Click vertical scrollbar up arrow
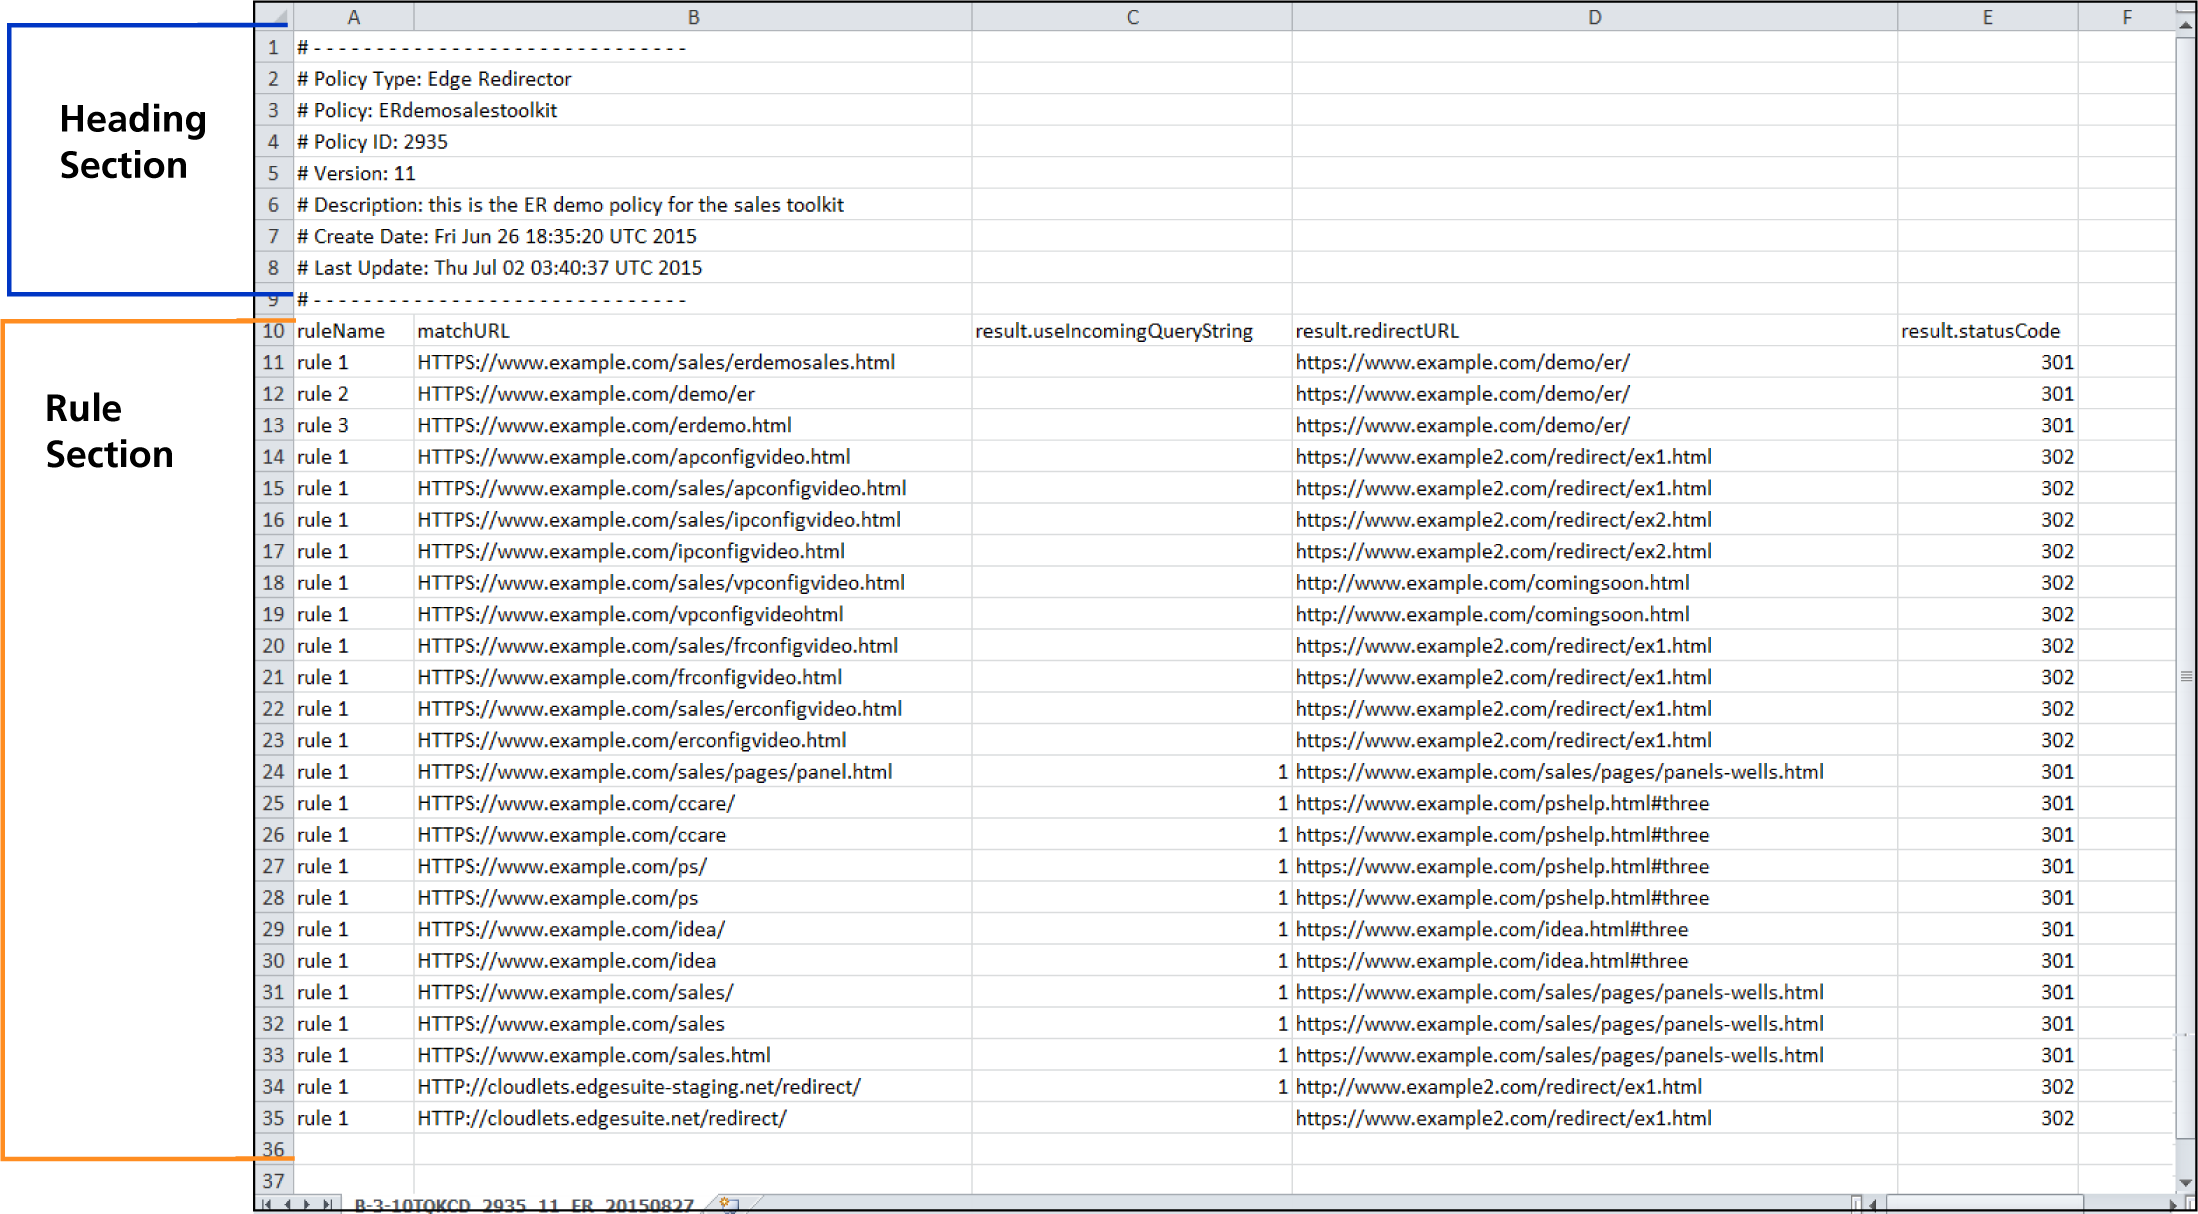This screenshot has height=1214, width=2198. click(2186, 24)
